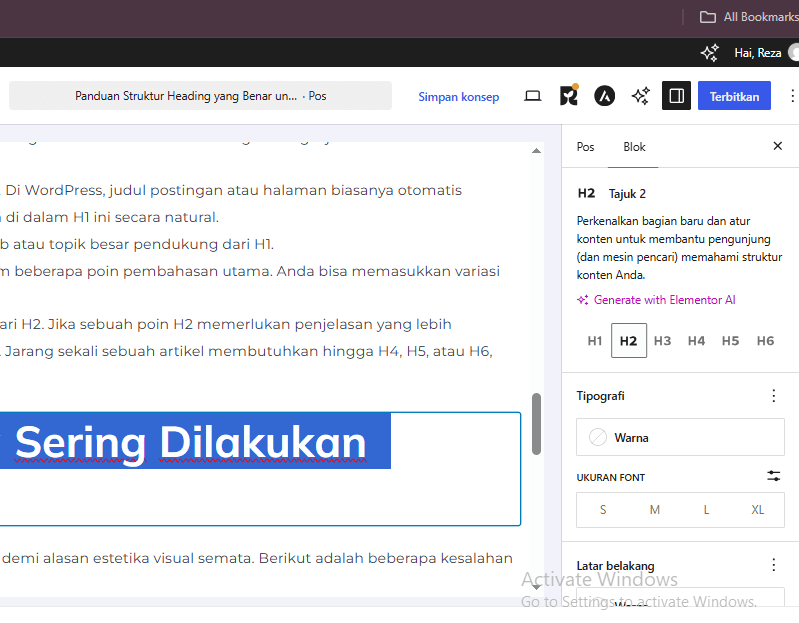The width and height of the screenshot is (799, 623).
Task: Click paragraph text mentioning H4, H5, atau H6
Action: point(246,351)
